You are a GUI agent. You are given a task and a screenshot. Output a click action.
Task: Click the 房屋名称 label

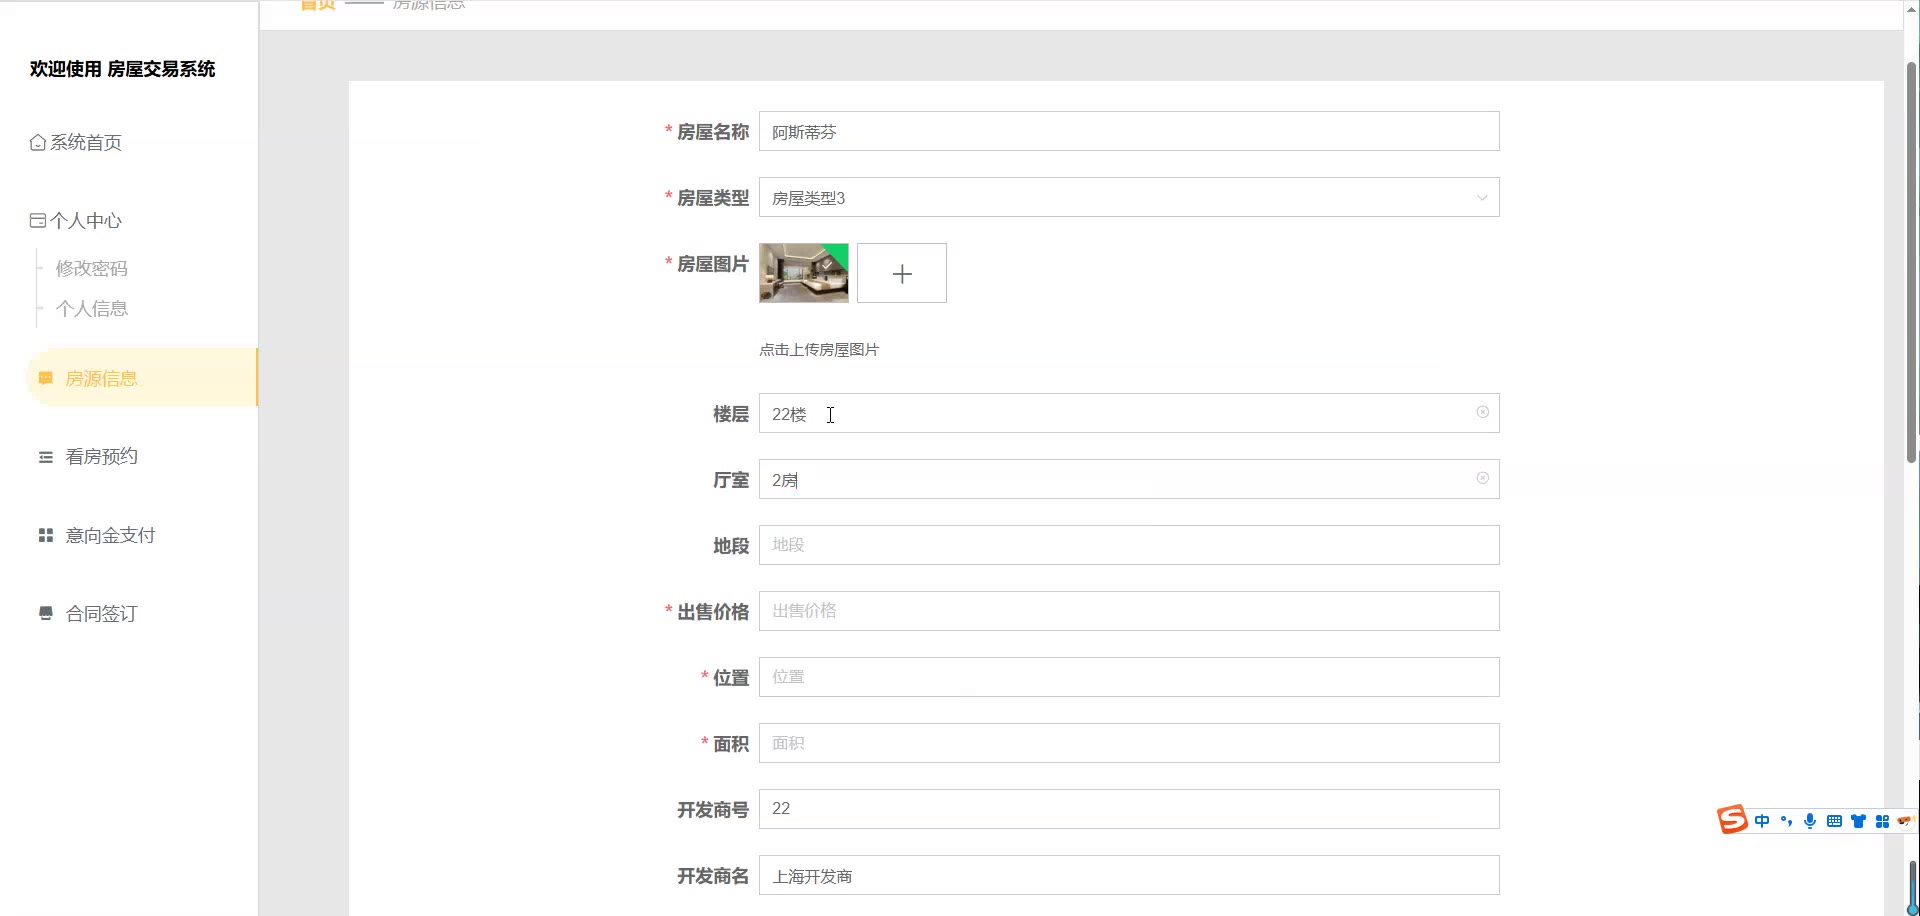click(x=713, y=132)
